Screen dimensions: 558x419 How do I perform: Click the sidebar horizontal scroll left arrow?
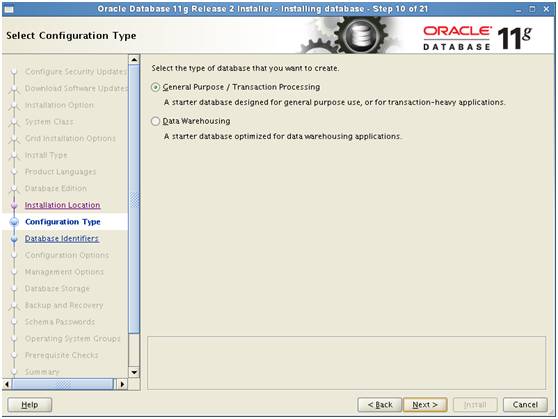(7, 384)
